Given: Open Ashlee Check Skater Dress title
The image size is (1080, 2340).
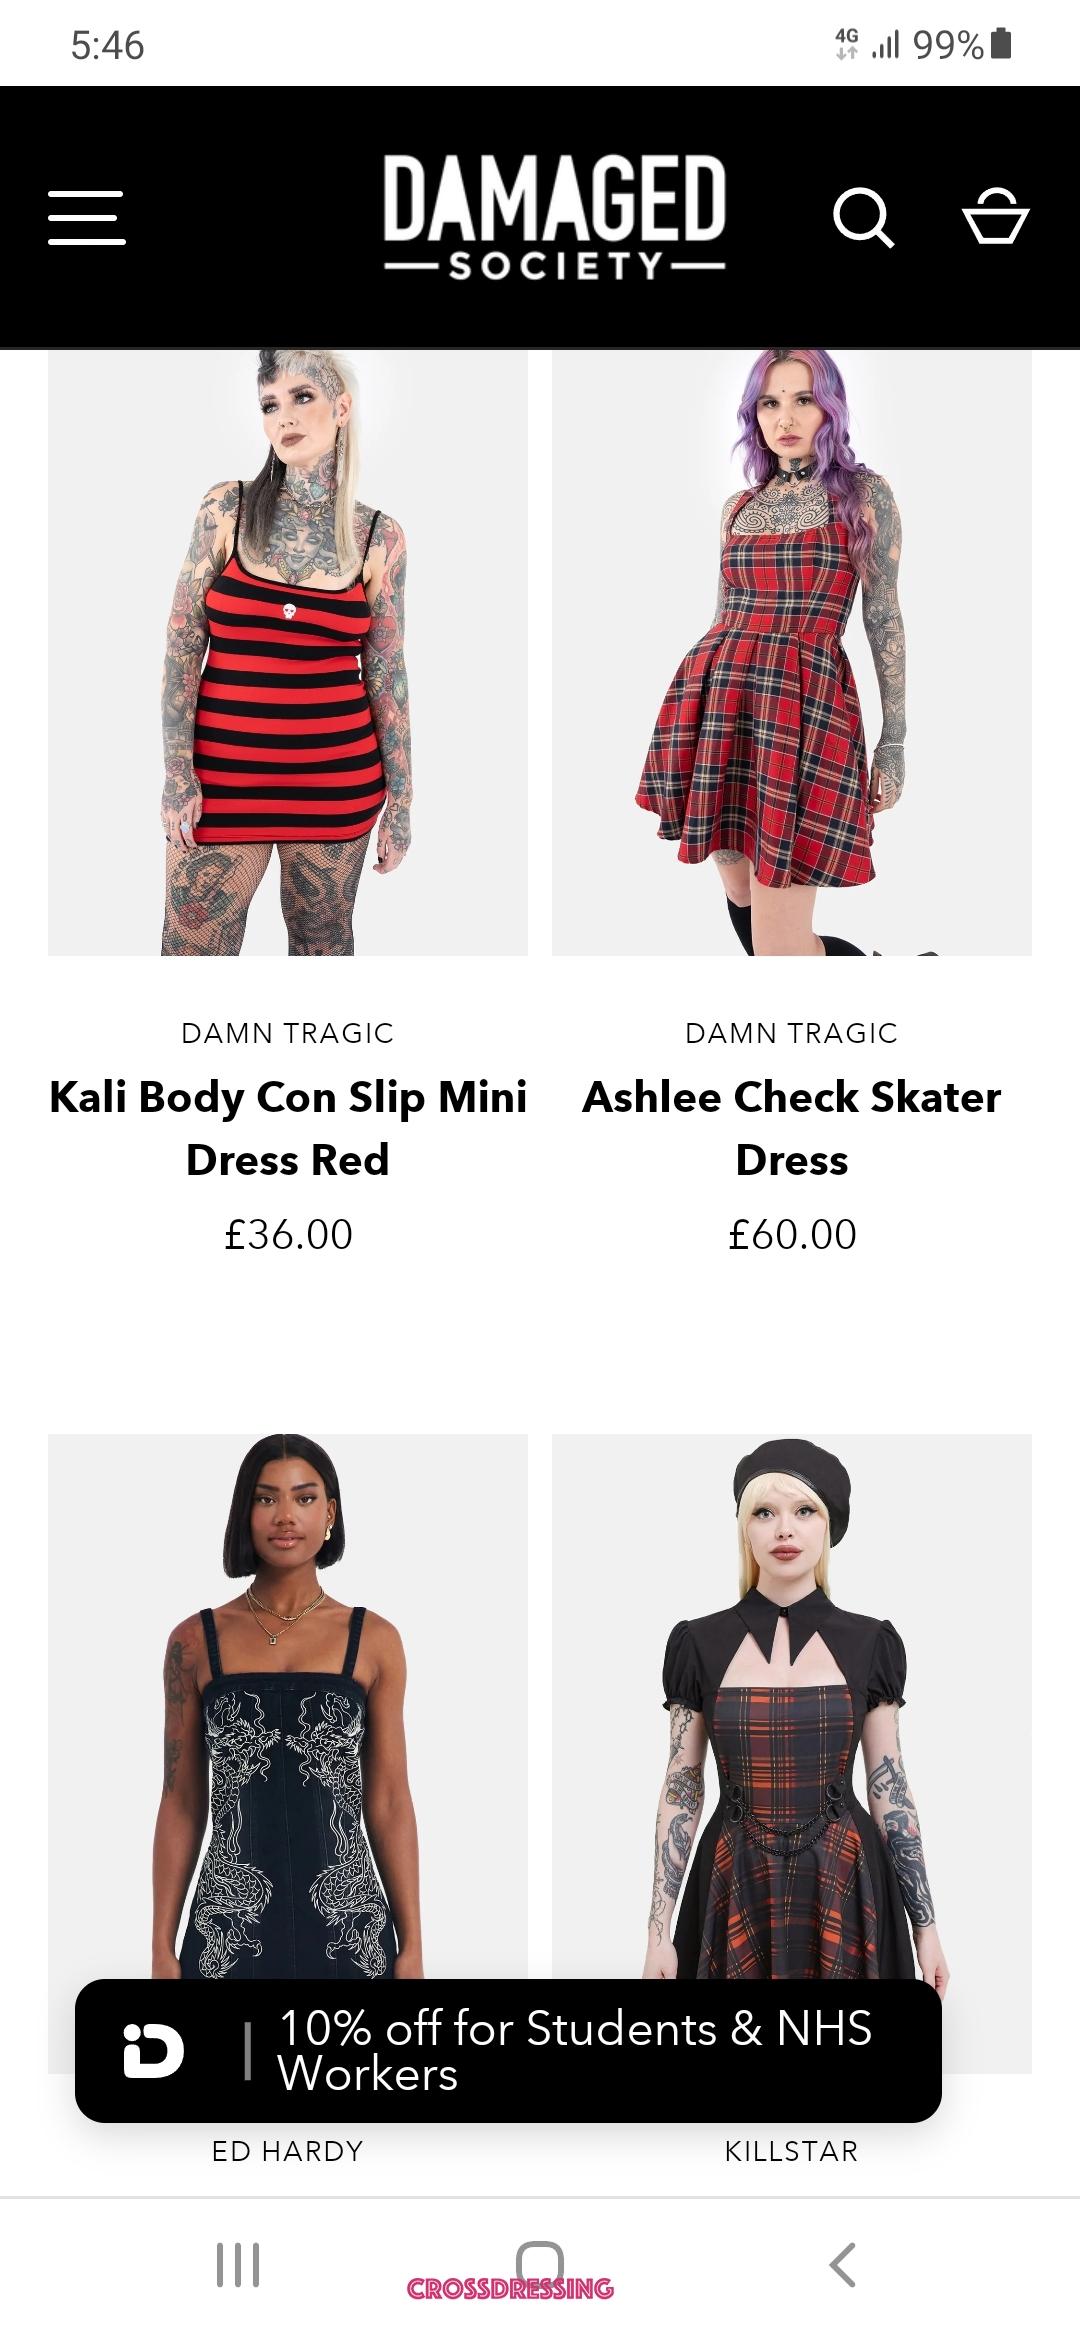Looking at the screenshot, I should [x=792, y=1128].
